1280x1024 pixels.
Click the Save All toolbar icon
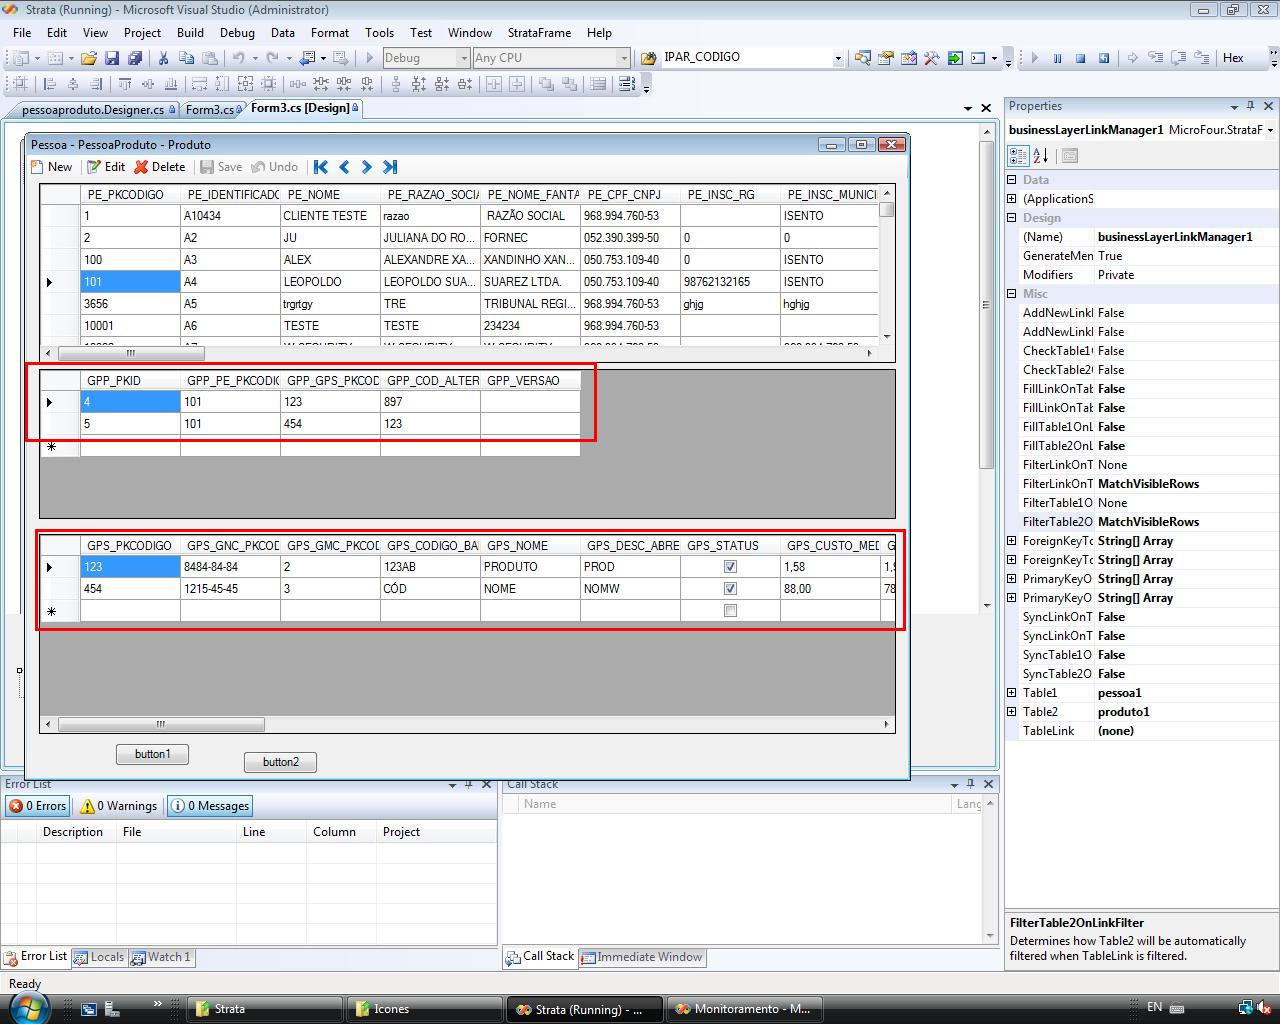coord(134,58)
